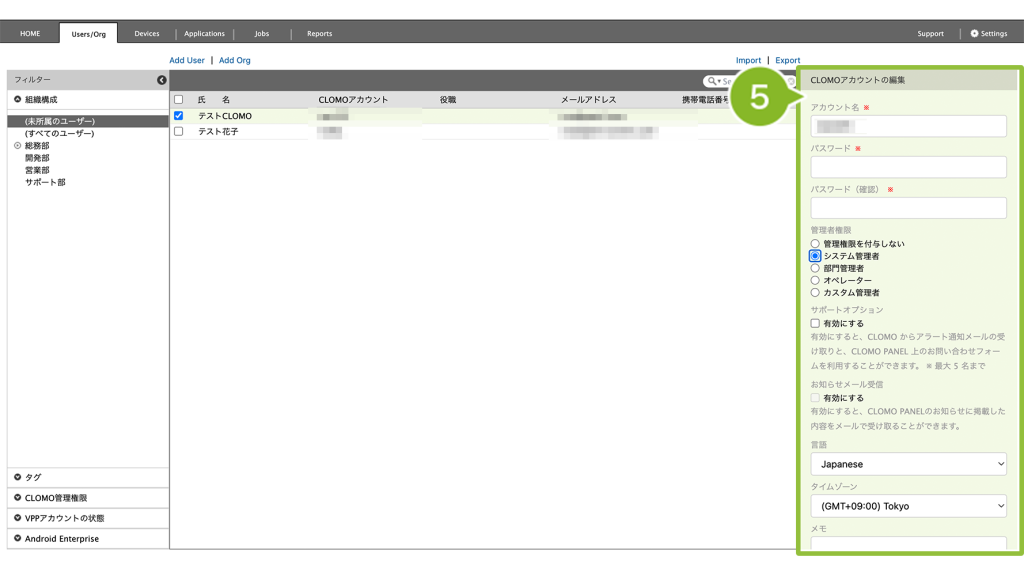Screen dimensions: 1024x576
Task: Collapse the 組織構成 section arrow icon
Action: coord(18,100)
